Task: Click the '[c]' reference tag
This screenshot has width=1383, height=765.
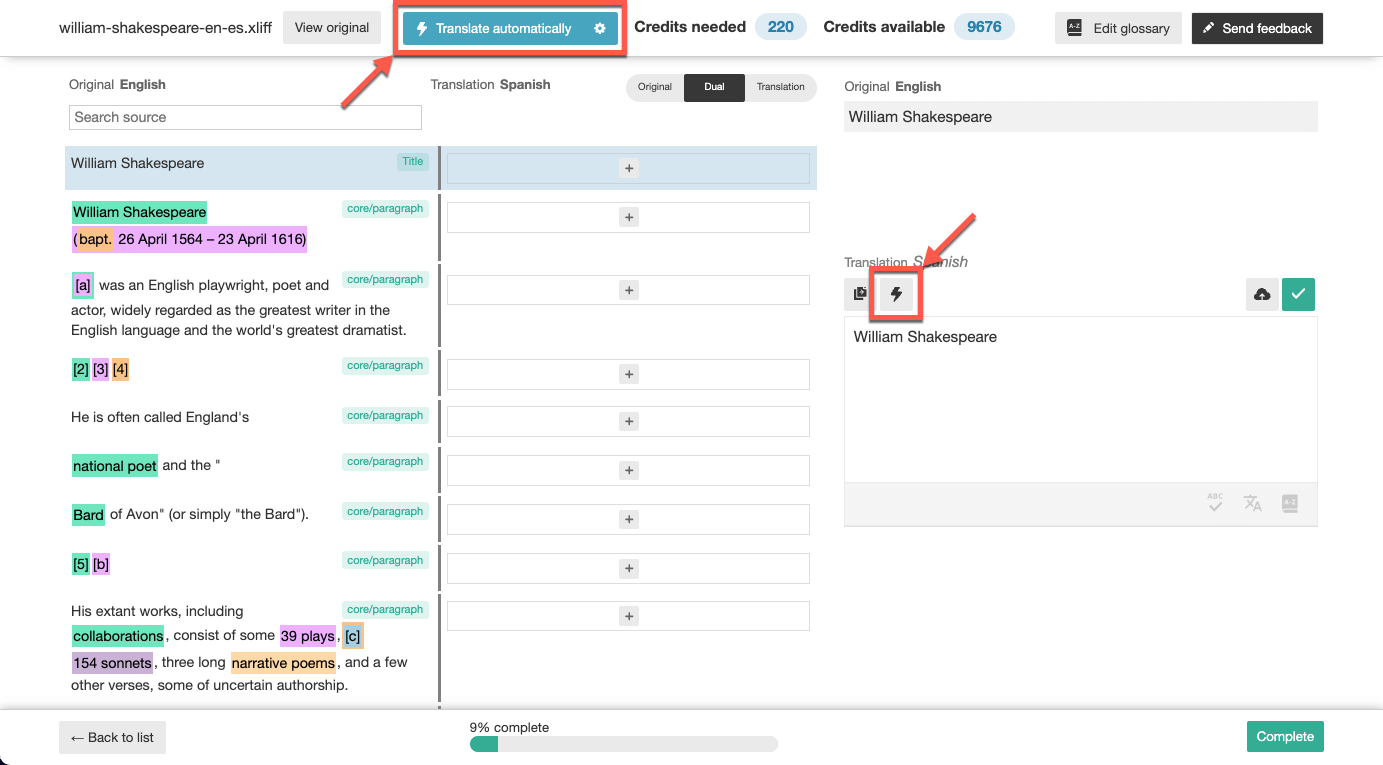Action: [352, 636]
